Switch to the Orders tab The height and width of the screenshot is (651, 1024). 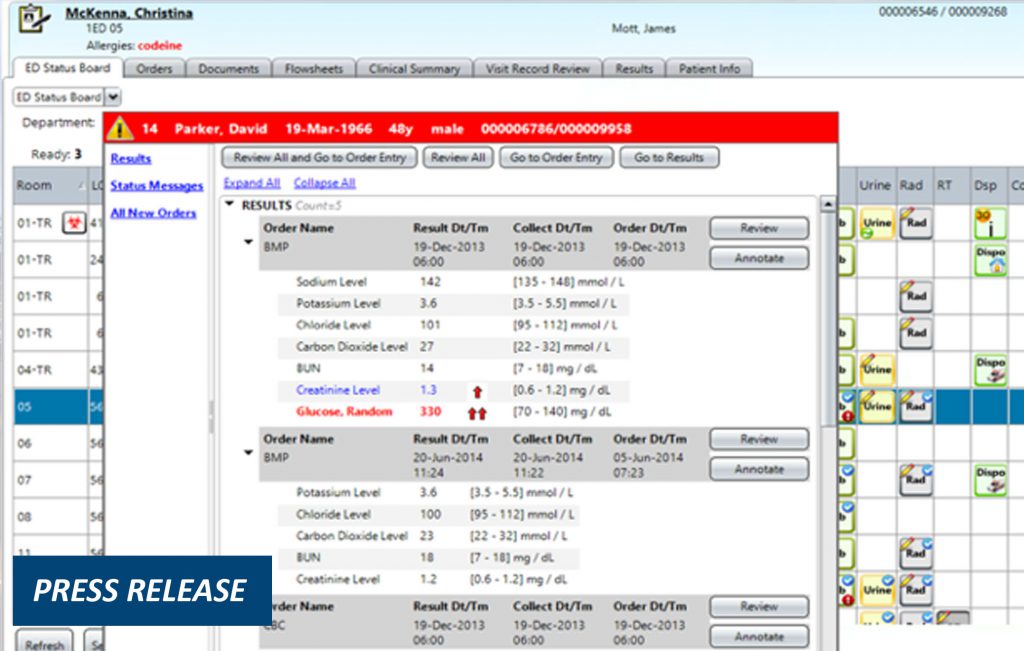coord(156,69)
